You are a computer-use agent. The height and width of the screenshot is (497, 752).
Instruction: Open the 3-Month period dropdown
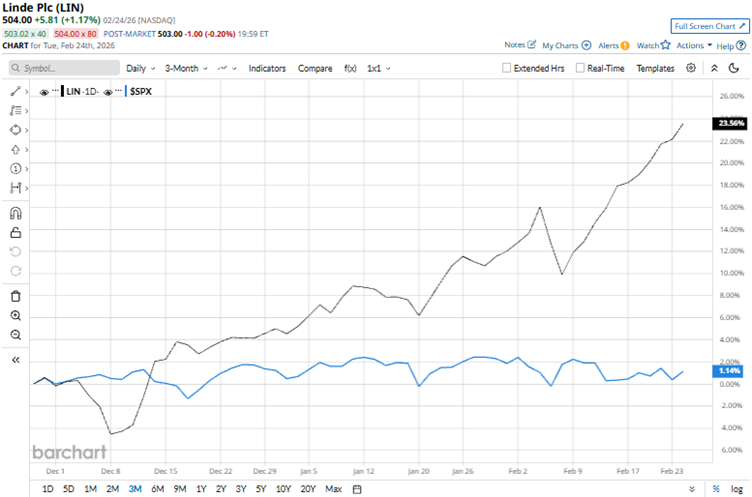[186, 68]
